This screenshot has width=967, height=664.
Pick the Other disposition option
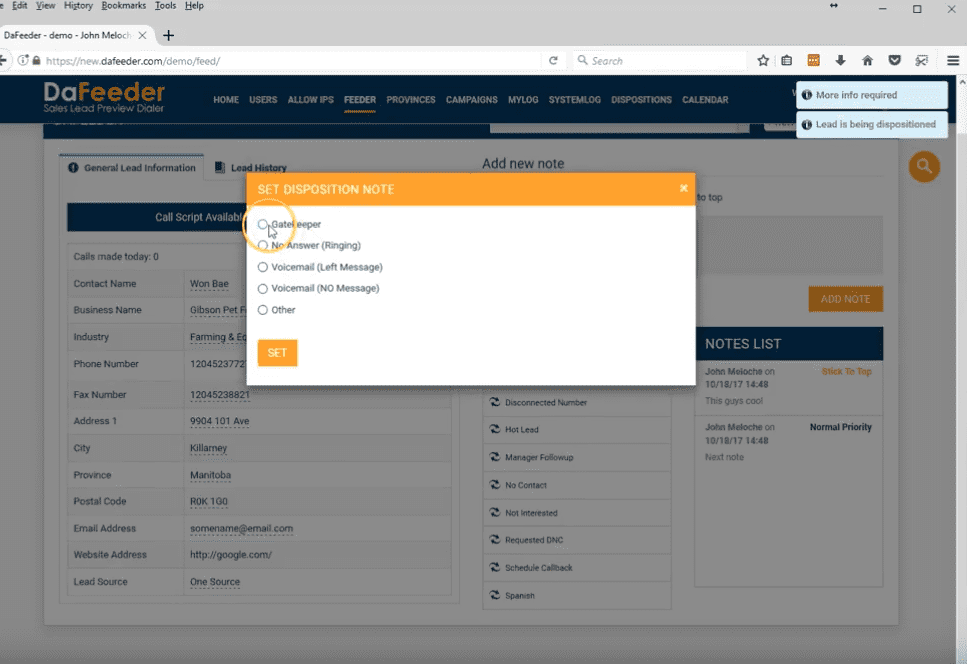263,310
